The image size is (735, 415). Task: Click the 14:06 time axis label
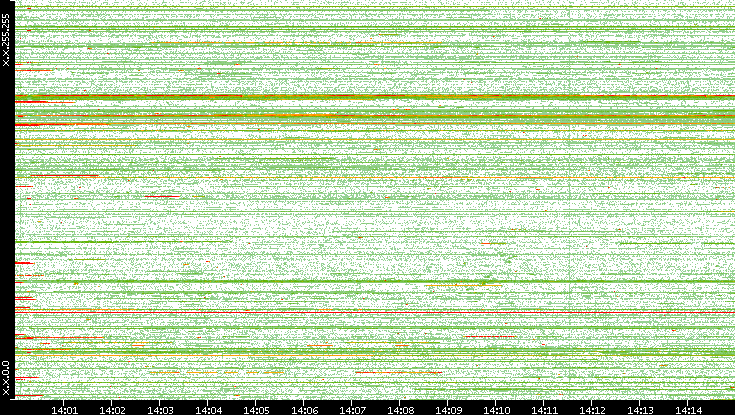point(304,410)
